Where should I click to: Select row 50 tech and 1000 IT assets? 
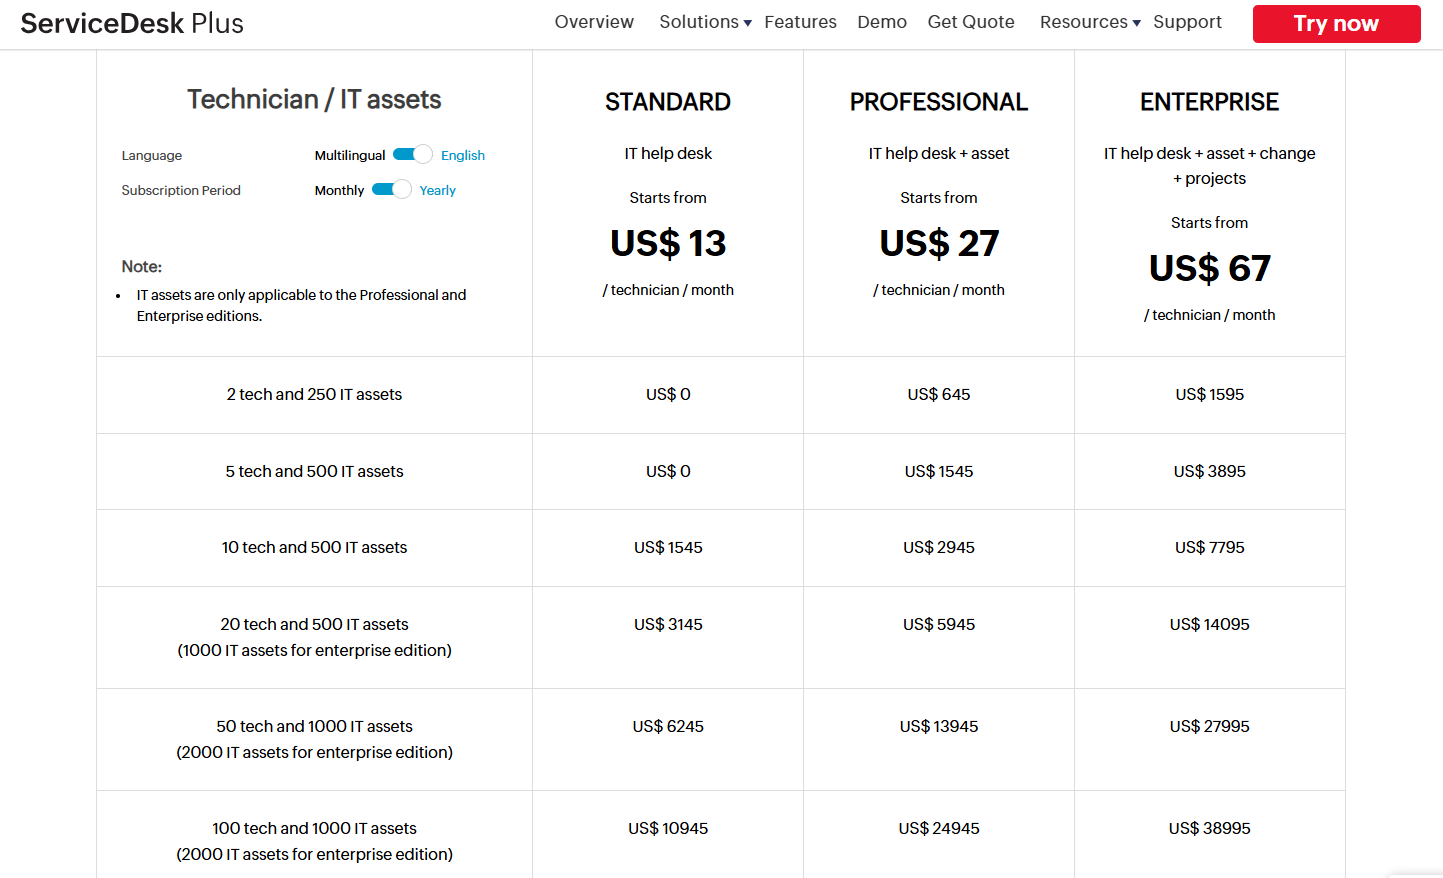click(x=314, y=739)
